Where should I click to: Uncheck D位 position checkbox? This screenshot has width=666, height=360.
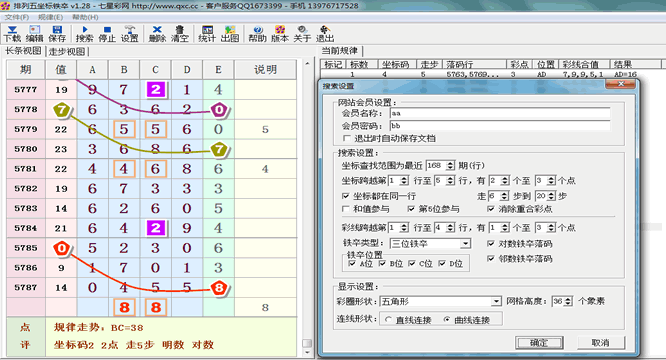click(x=442, y=264)
